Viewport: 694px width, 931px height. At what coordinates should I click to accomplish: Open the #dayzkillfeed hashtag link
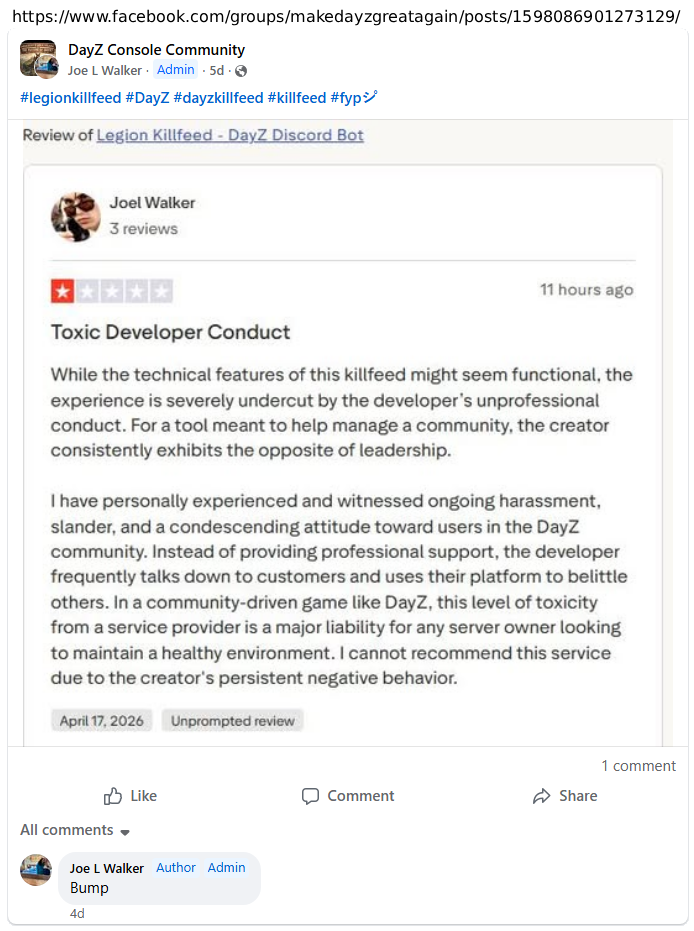click(x=218, y=98)
